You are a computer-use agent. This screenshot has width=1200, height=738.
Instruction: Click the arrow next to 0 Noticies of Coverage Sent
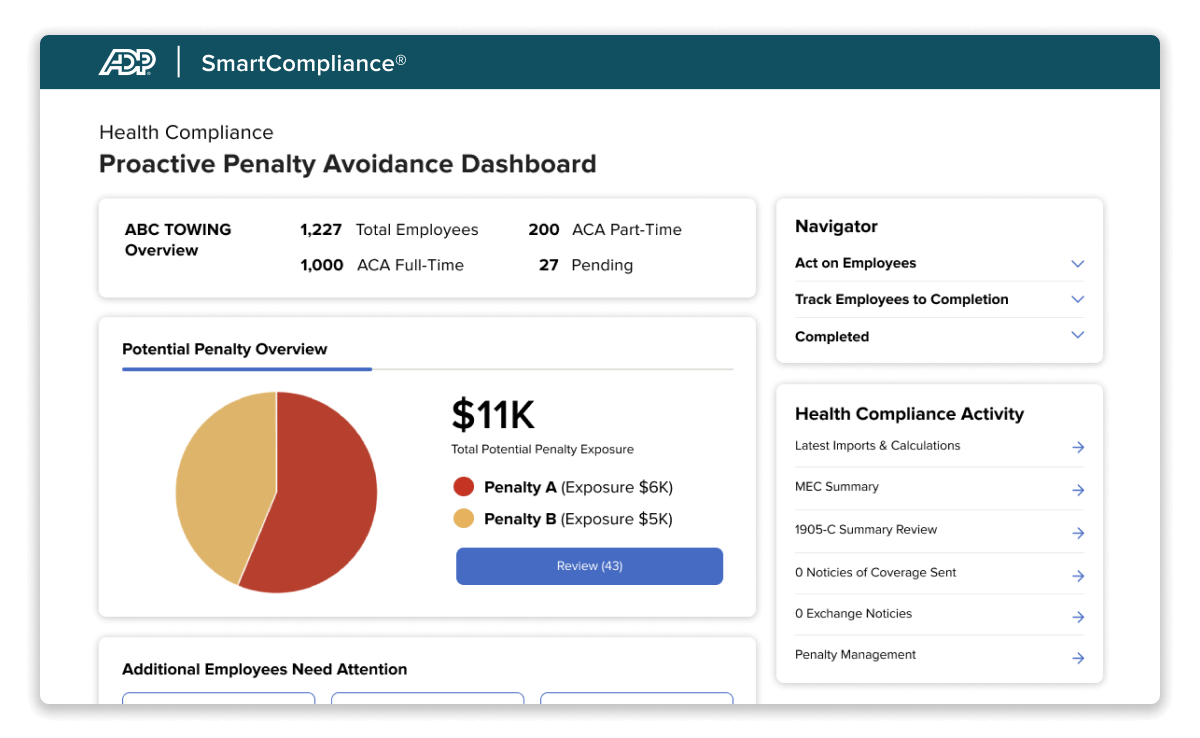point(1078,575)
